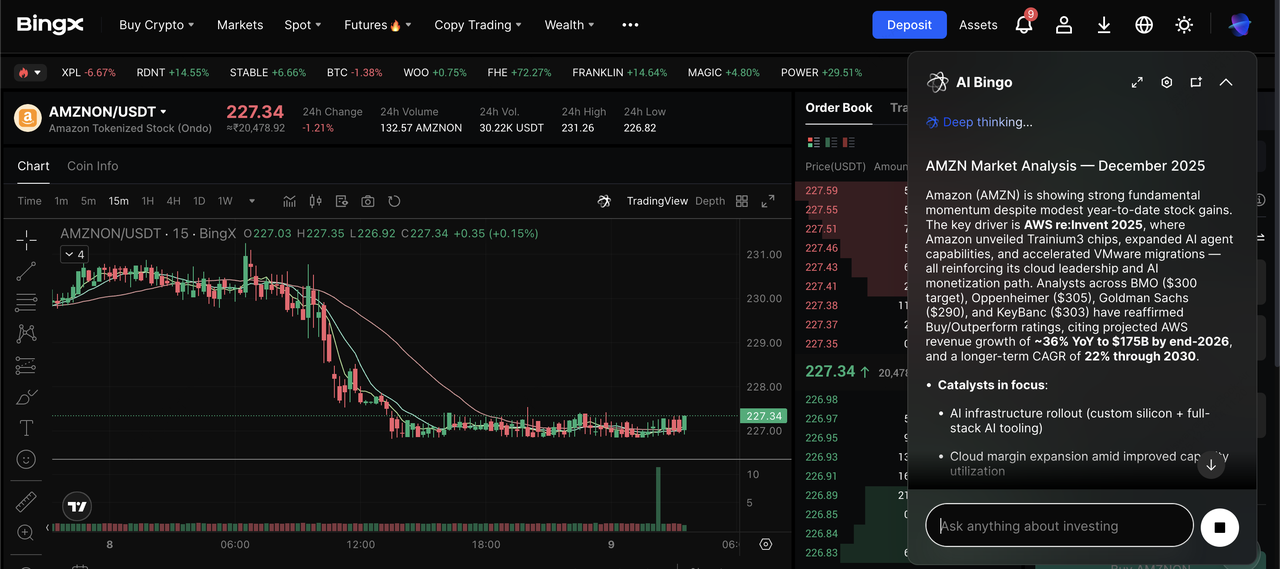Select the trend line drawing tool

point(27,270)
